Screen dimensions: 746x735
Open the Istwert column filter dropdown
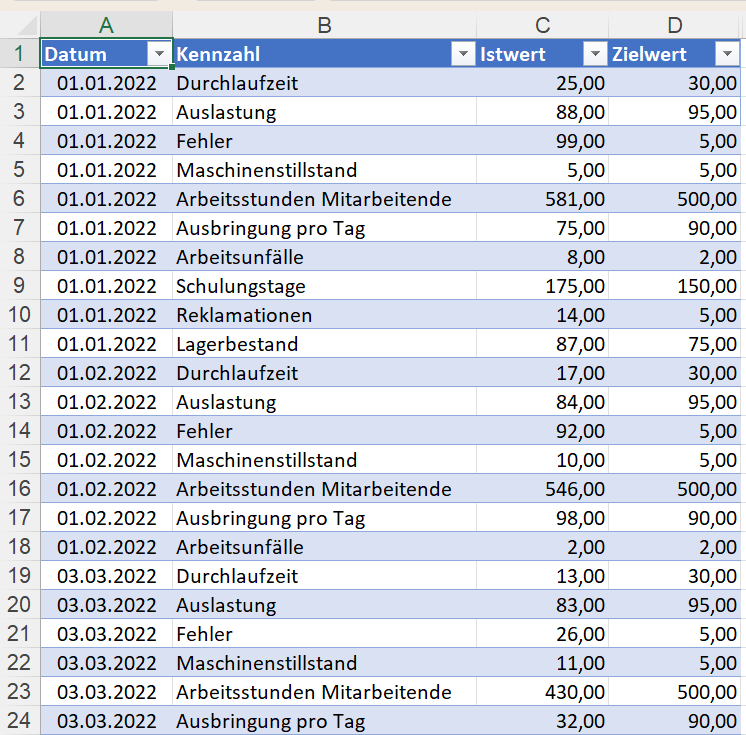click(595, 54)
